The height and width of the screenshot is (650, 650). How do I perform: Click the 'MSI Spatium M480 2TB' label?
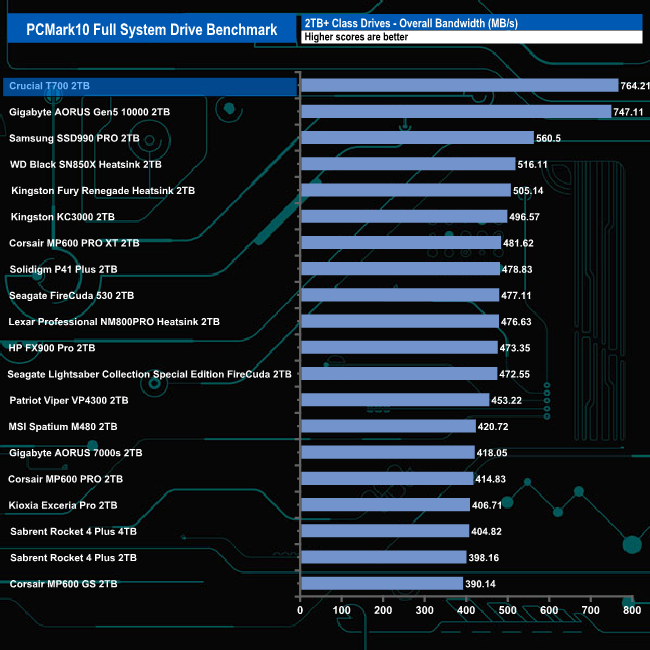coord(63,427)
